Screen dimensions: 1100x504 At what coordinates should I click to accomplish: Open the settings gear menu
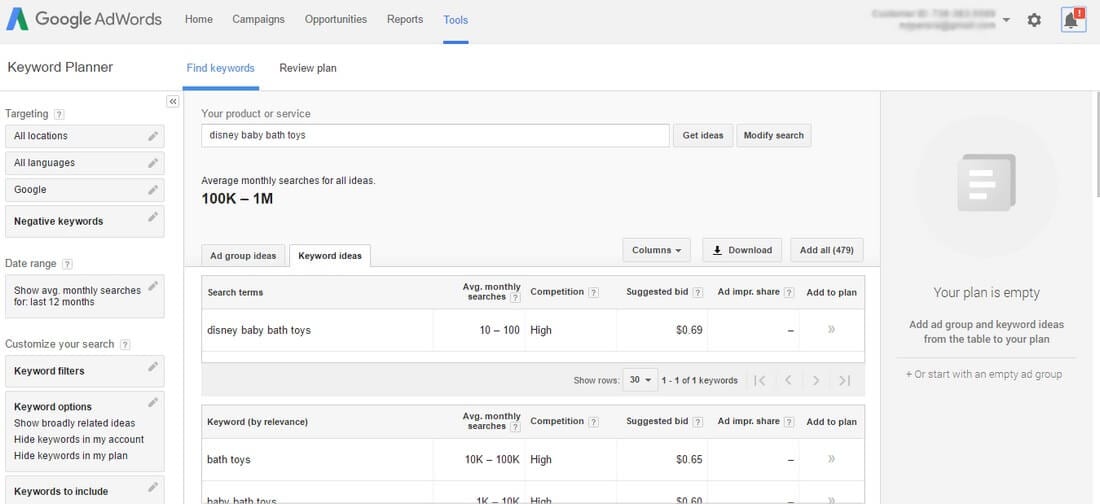point(1034,20)
